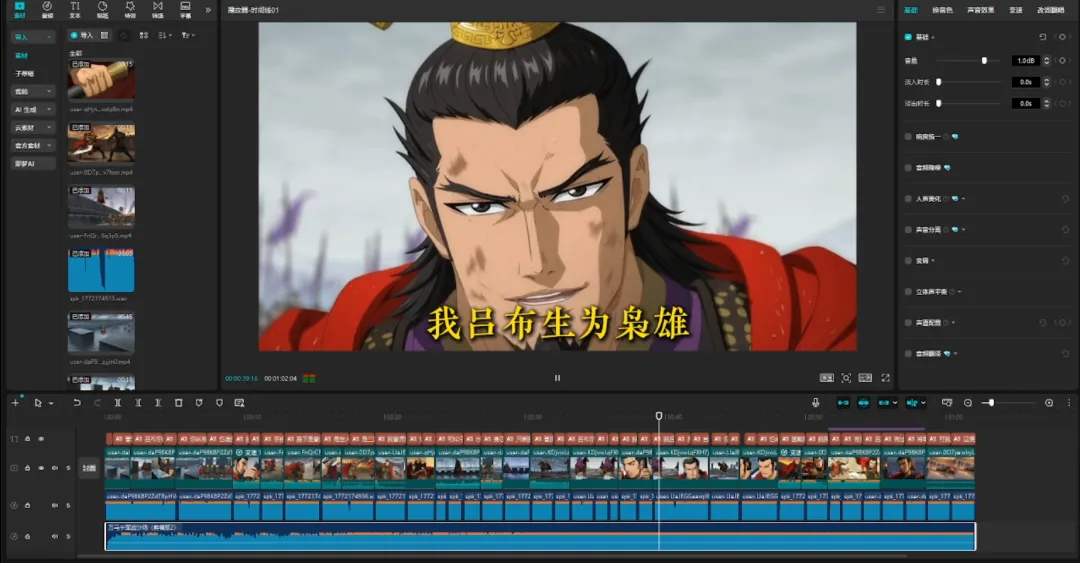Expand the 云素材 cloud material dropdown
This screenshot has width=1080, height=563.
[x=49, y=127]
